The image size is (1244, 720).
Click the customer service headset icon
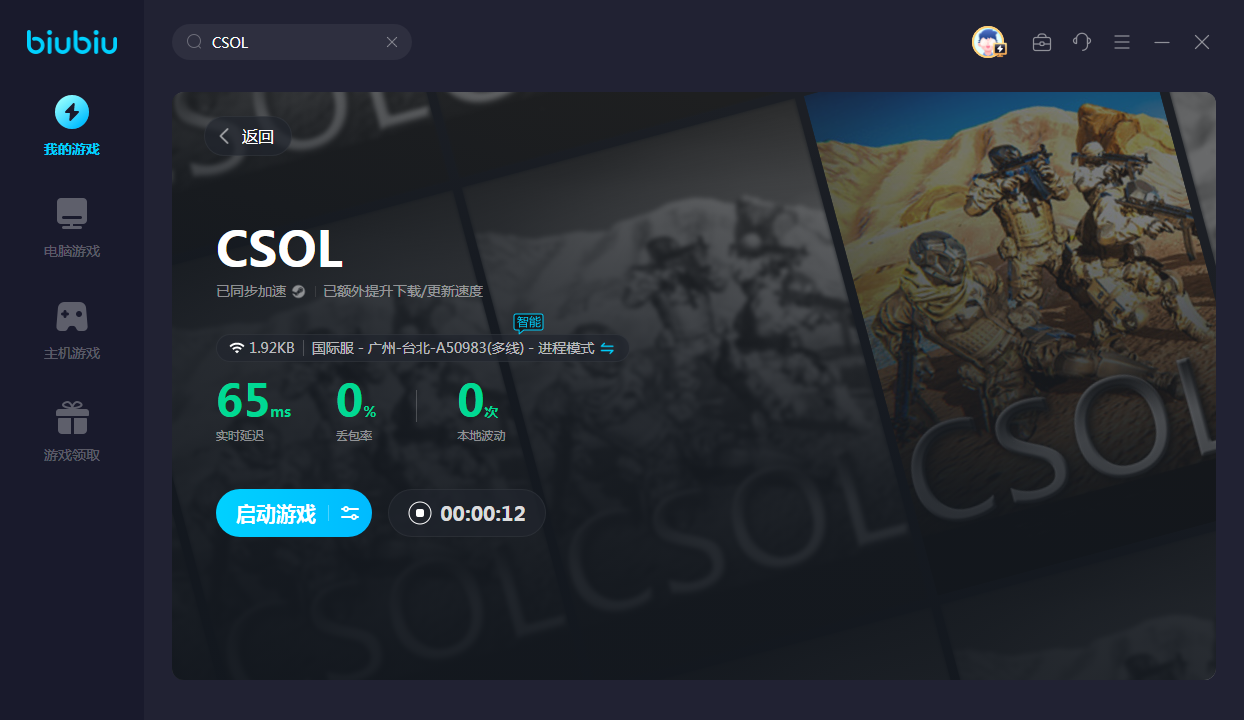pos(1081,42)
